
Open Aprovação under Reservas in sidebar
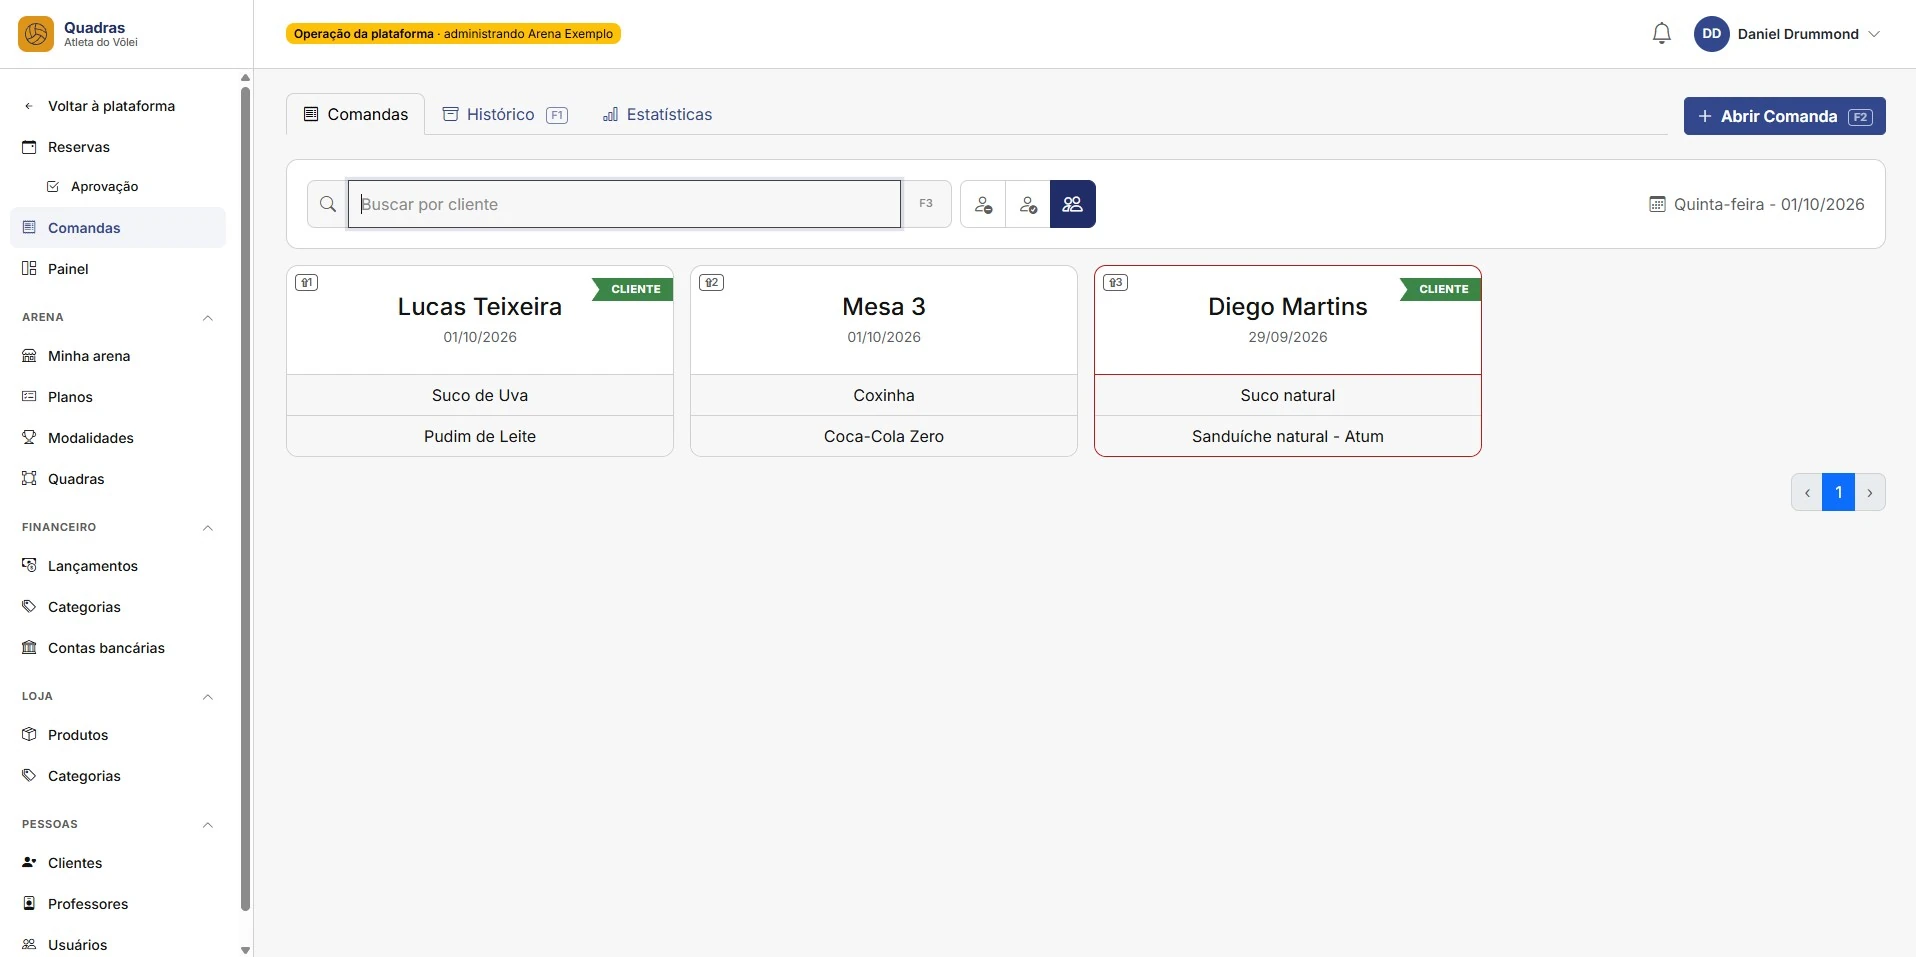104,187
